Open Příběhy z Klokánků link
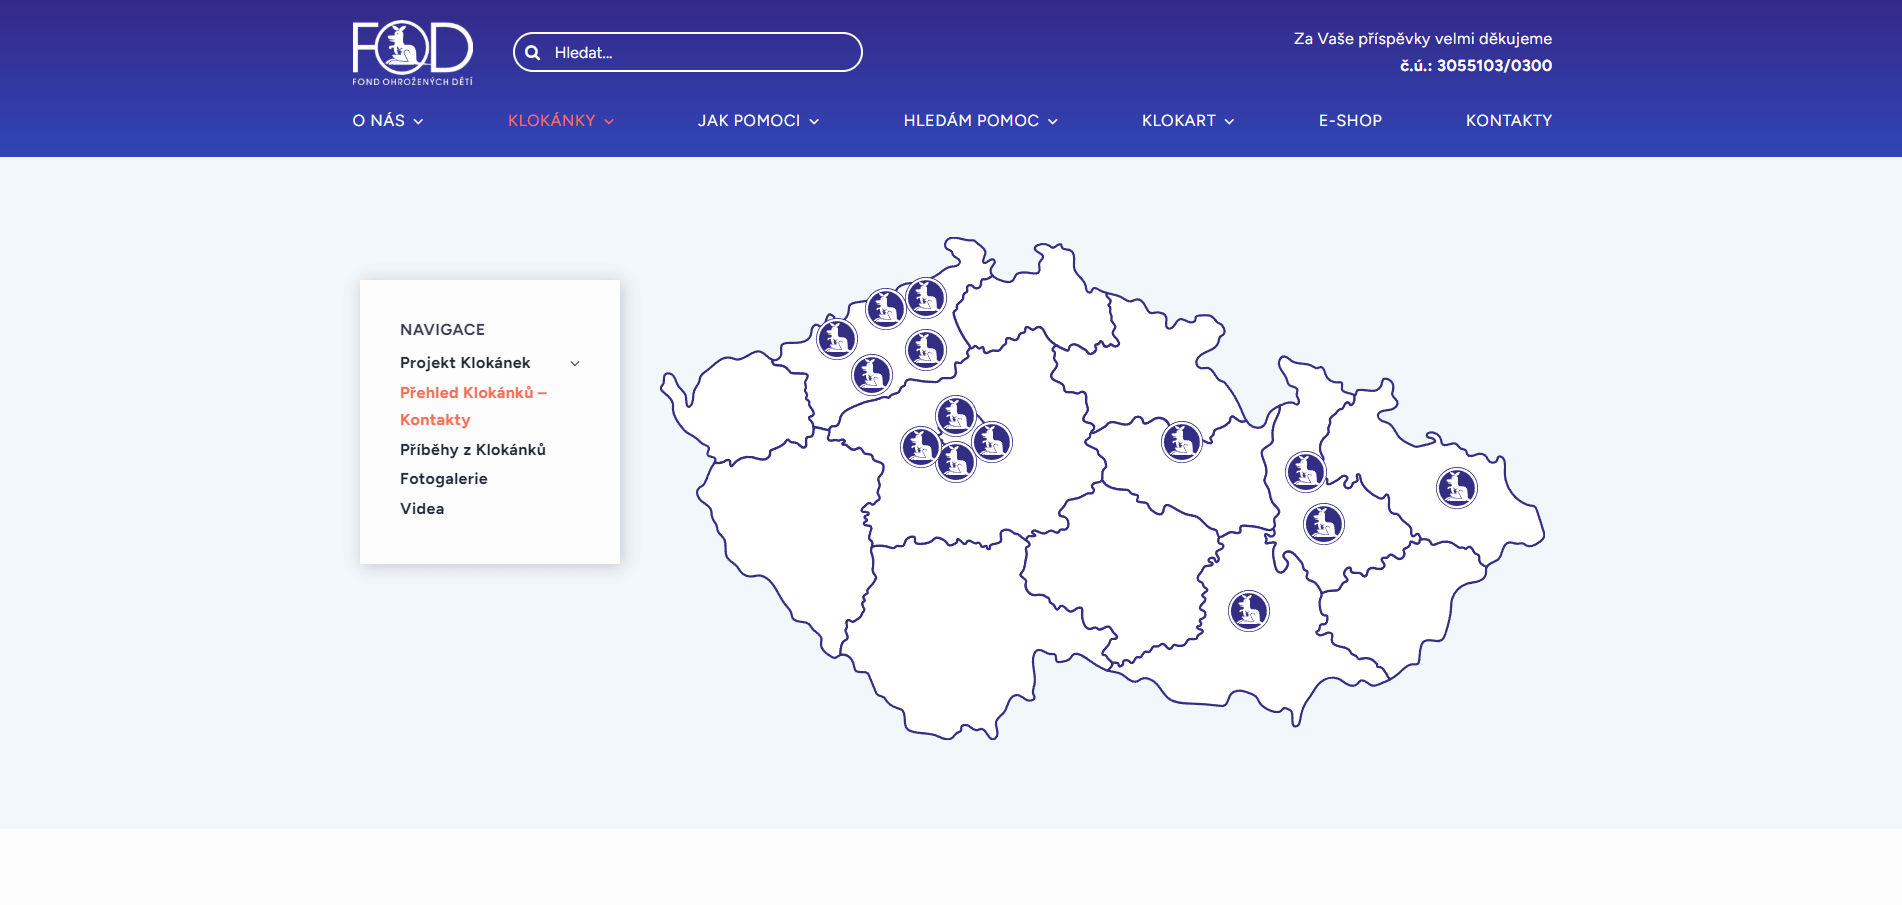Screen dimensions: 1902x905 click(x=473, y=450)
